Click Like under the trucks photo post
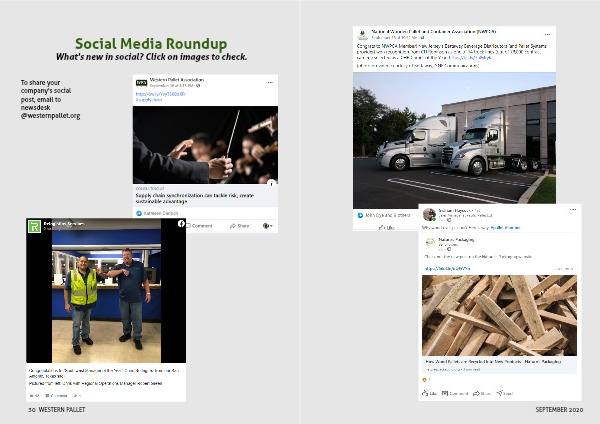This screenshot has width=600, height=424. pos(386,228)
